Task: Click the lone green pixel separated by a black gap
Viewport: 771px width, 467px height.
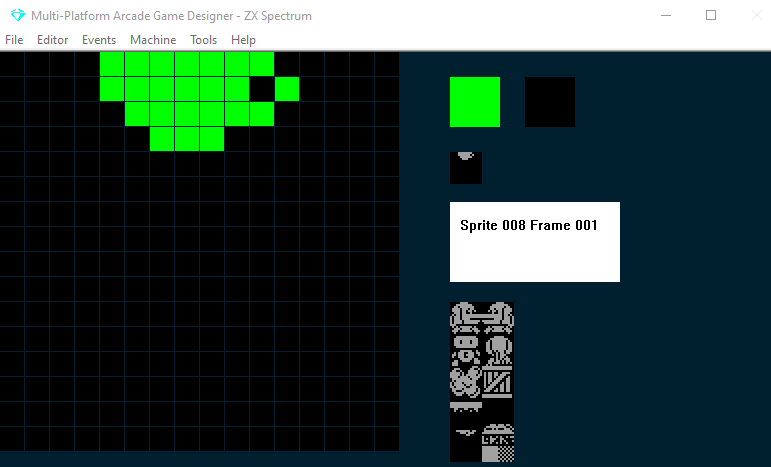Action: point(287,89)
